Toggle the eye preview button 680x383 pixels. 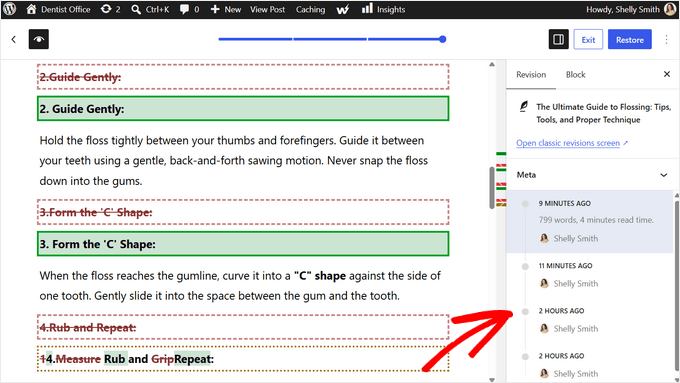click(x=39, y=39)
